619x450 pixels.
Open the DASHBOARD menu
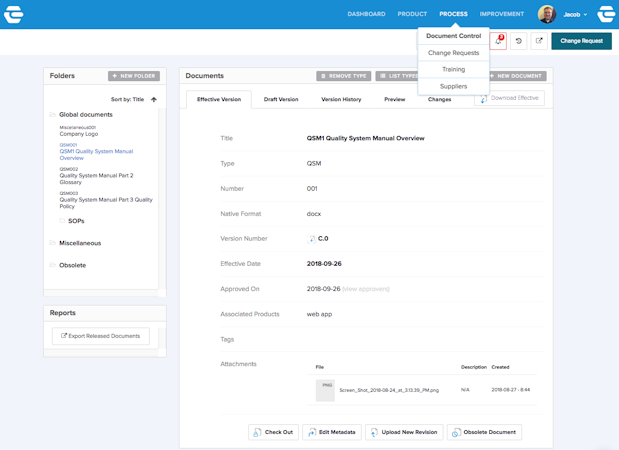[x=366, y=14]
